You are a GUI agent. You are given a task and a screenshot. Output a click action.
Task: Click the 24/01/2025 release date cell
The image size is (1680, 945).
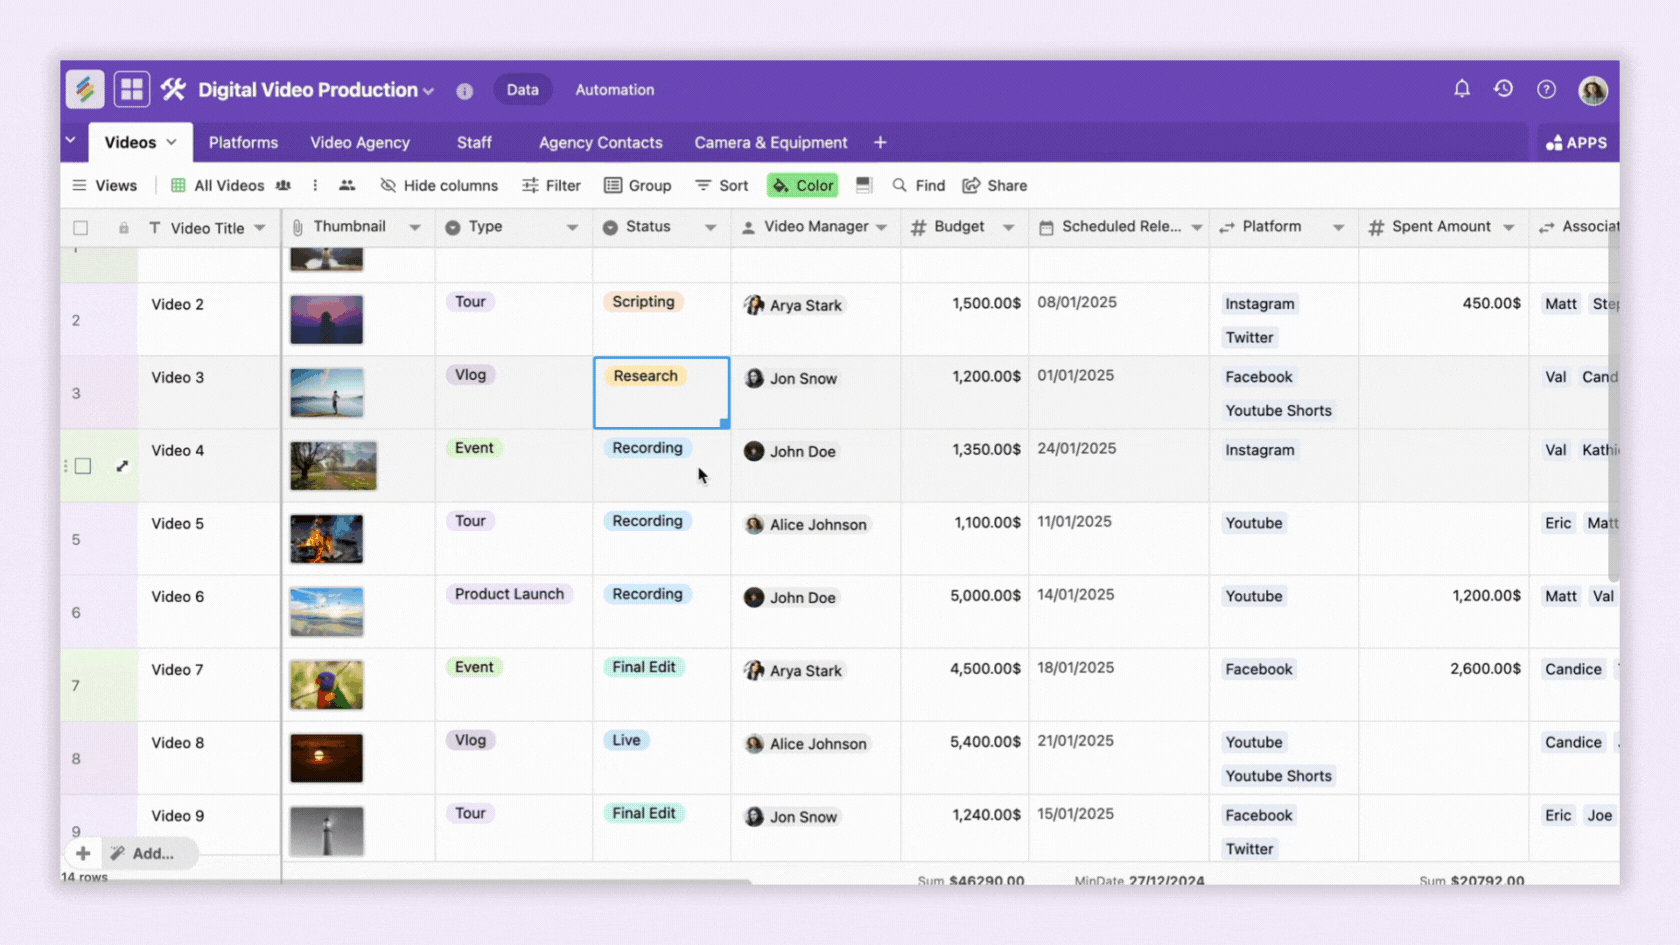[1119, 465]
